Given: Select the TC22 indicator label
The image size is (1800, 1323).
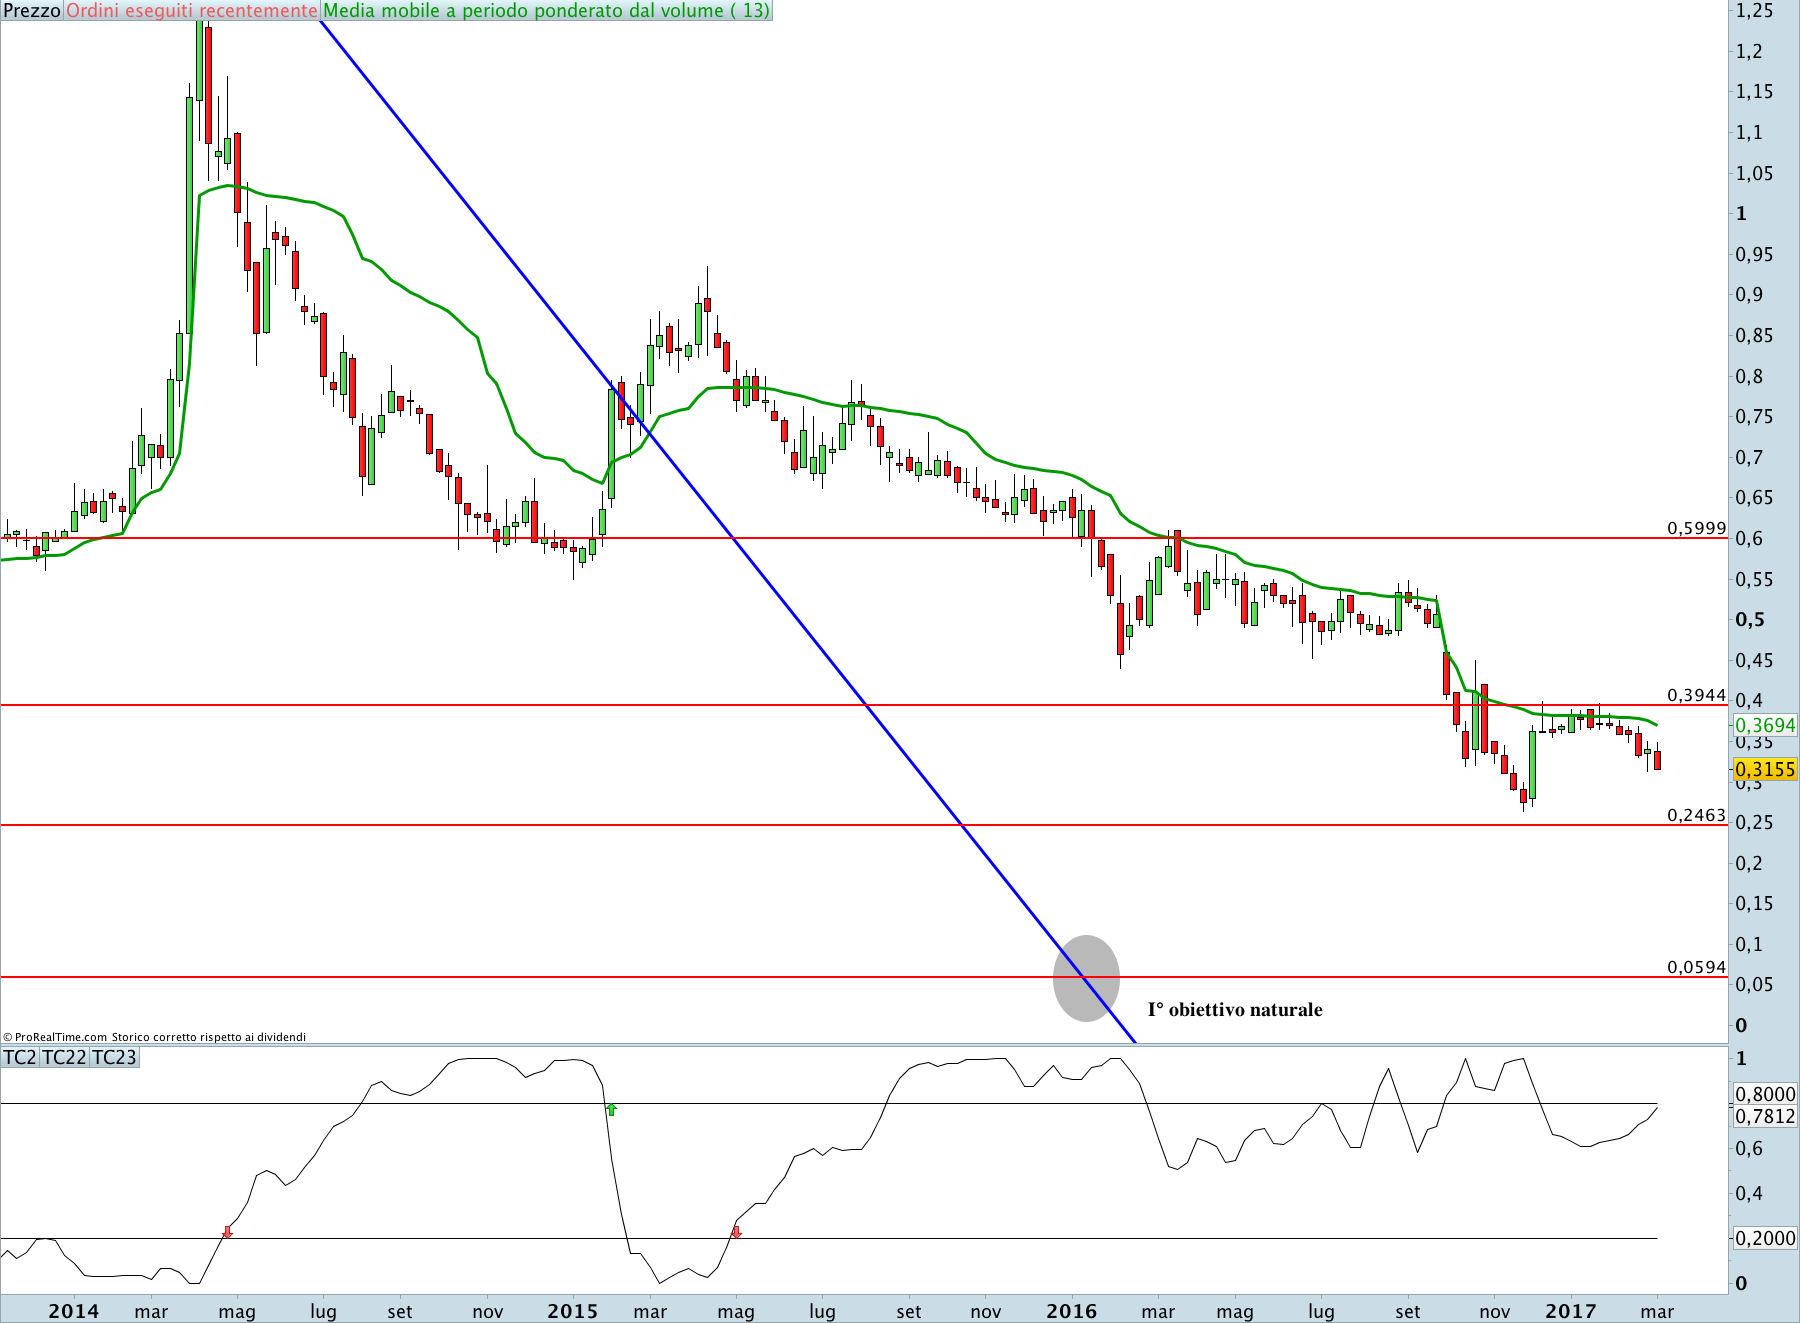Looking at the screenshot, I should click(64, 1057).
